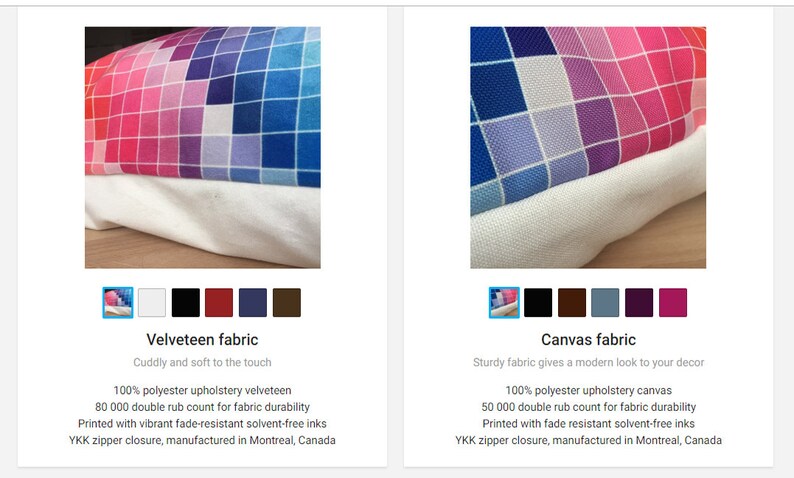Image resolution: width=794 pixels, height=478 pixels.
Task: Pick the black velveteen swatch
Action: point(185,303)
